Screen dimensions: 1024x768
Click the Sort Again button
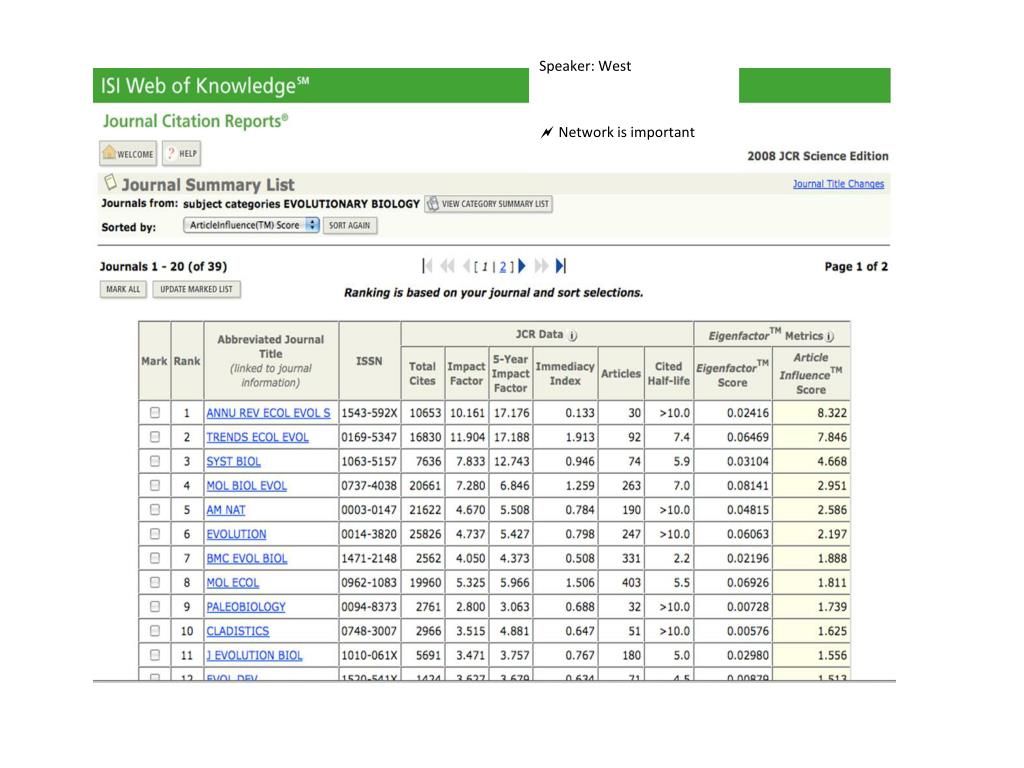point(349,225)
